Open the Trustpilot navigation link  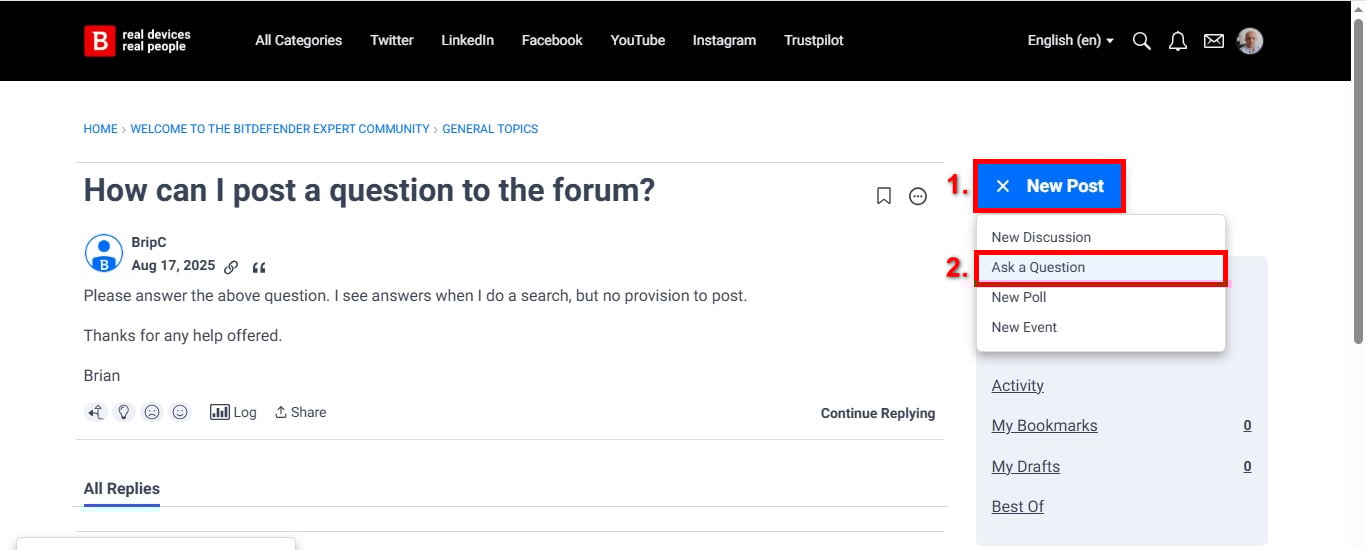pyautogui.click(x=814, y=41)
